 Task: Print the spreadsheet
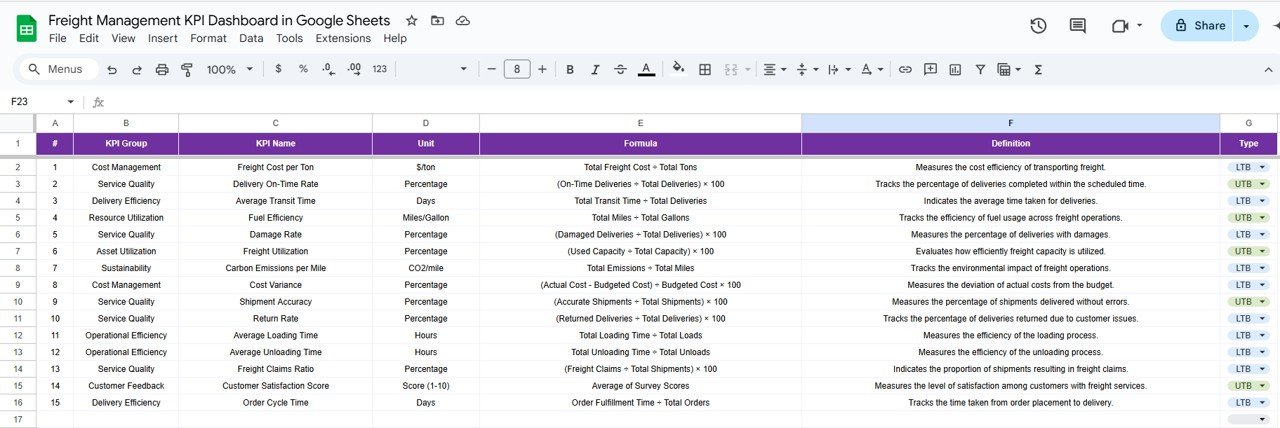click(161, 69)
